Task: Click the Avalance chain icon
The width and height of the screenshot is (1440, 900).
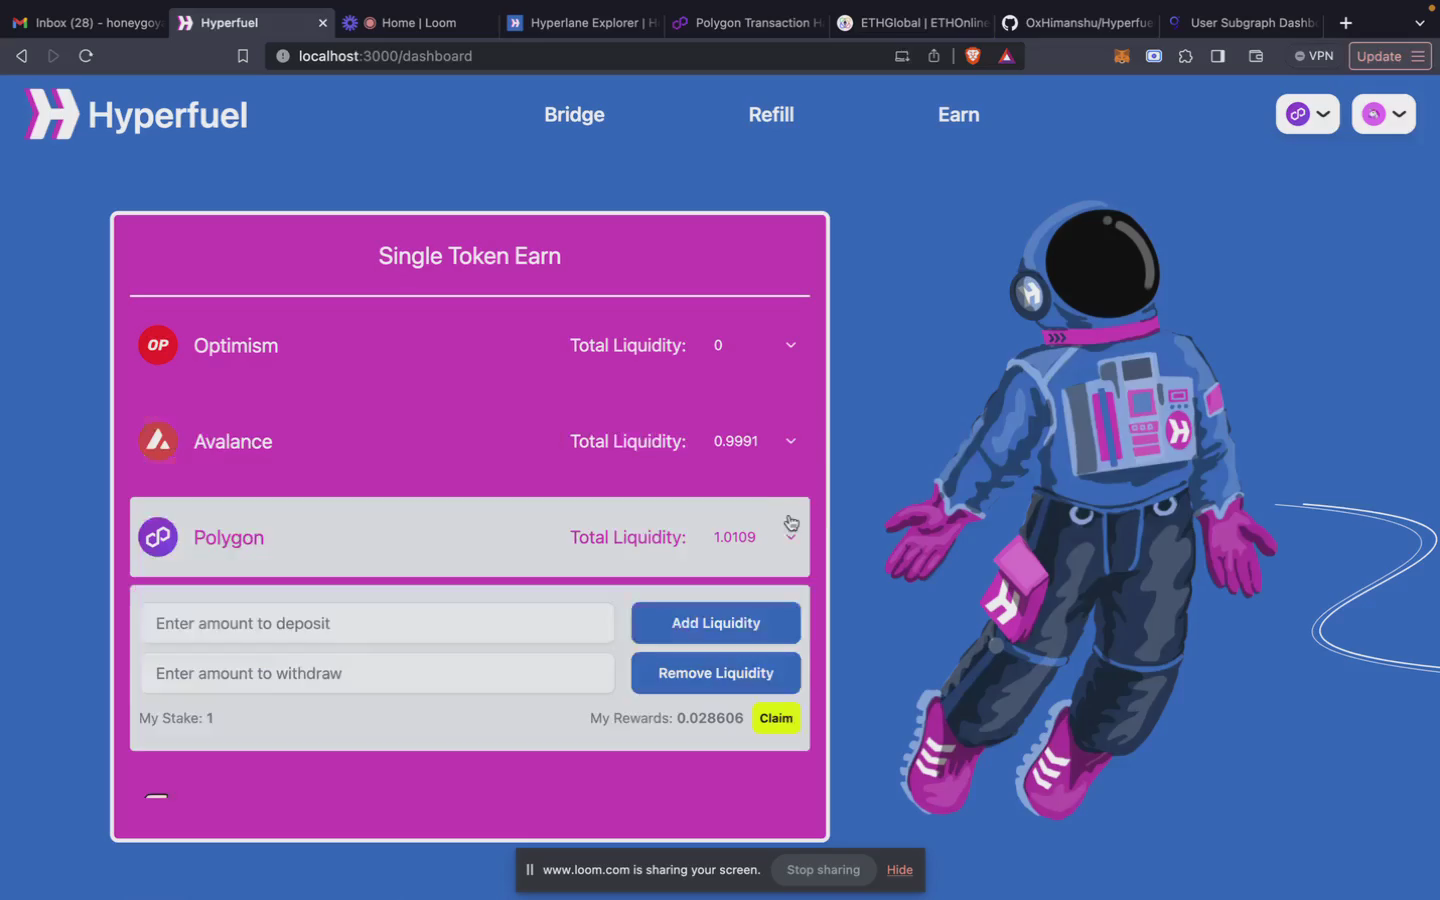Action: coord(158,441)
